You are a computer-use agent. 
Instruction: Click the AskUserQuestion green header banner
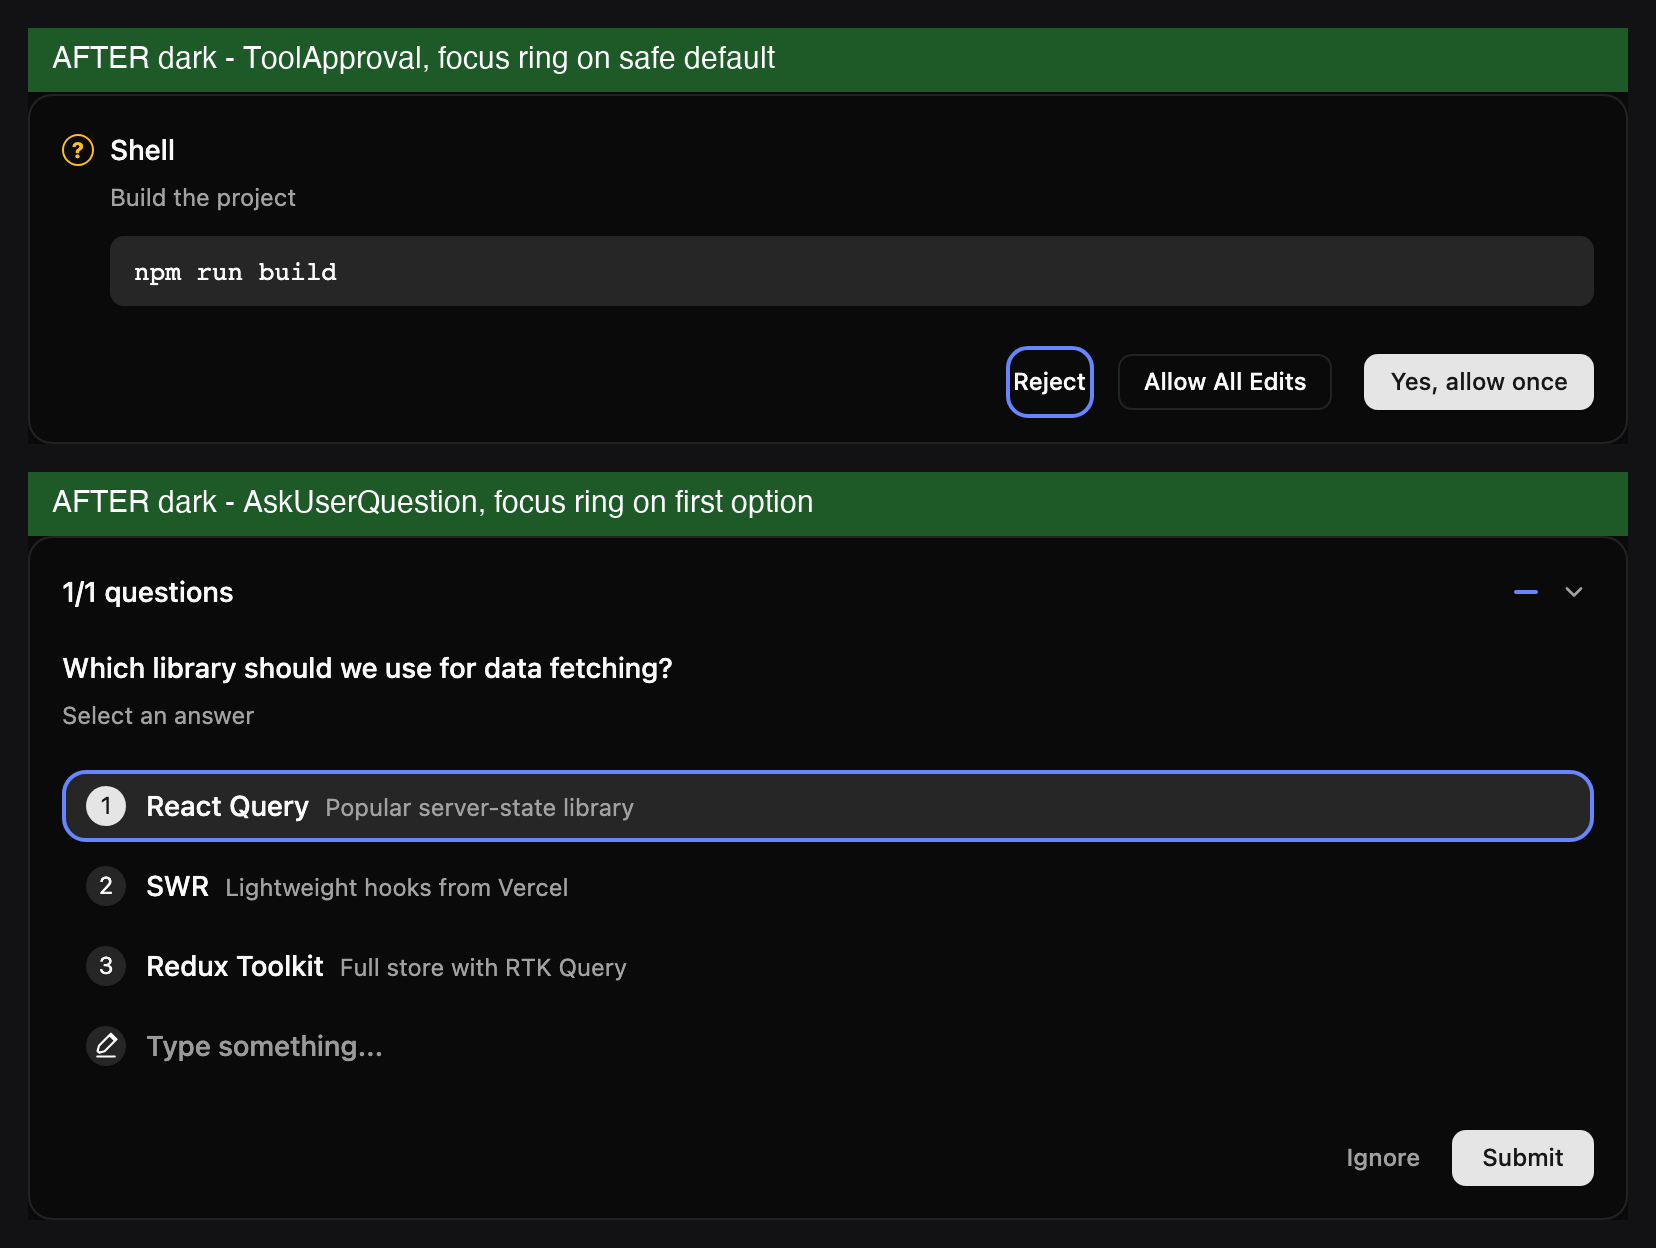click(828, 503)
